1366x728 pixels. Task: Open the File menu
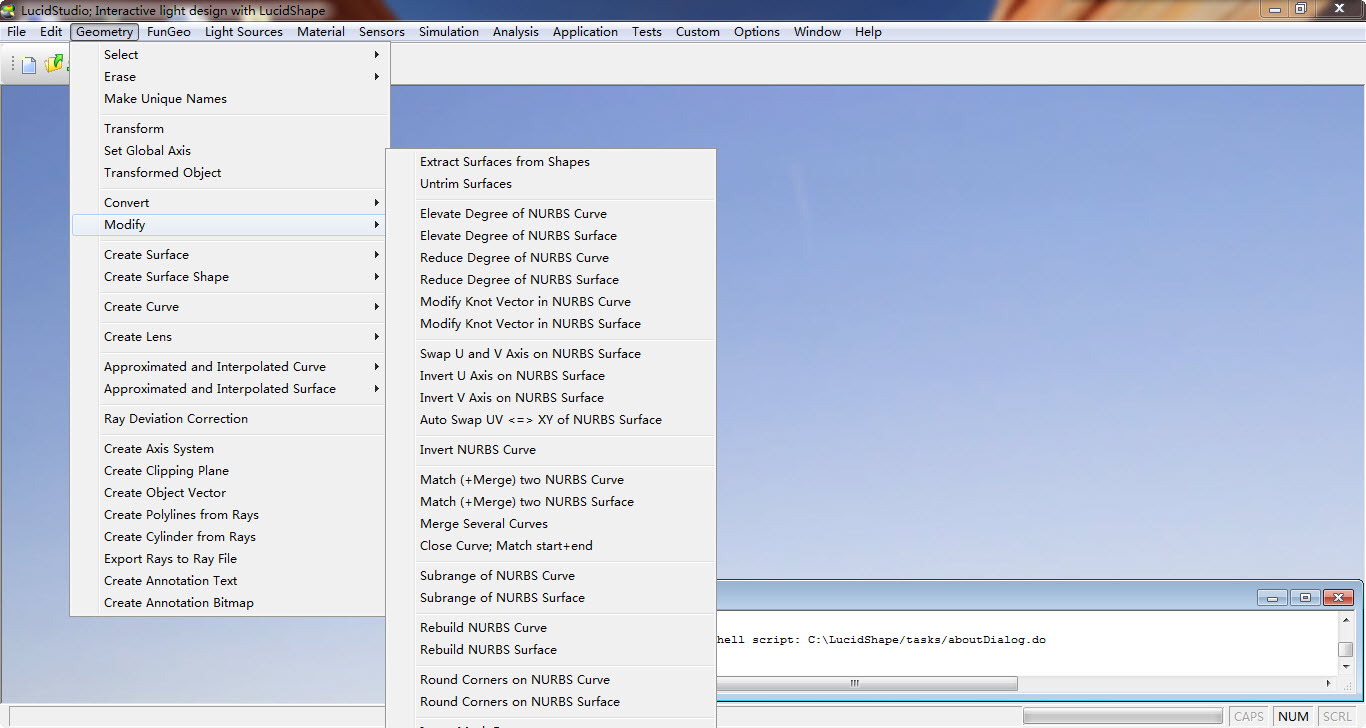click(17, 32)
